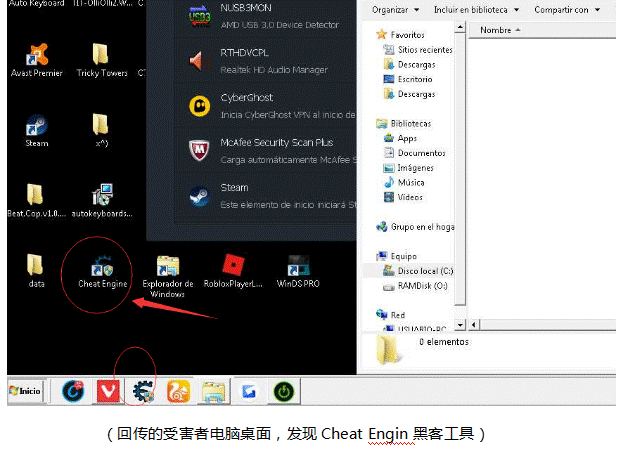Open the x^) folder on desktop
623x456 pixels.
pyautogui.click(x=101, y=131)
